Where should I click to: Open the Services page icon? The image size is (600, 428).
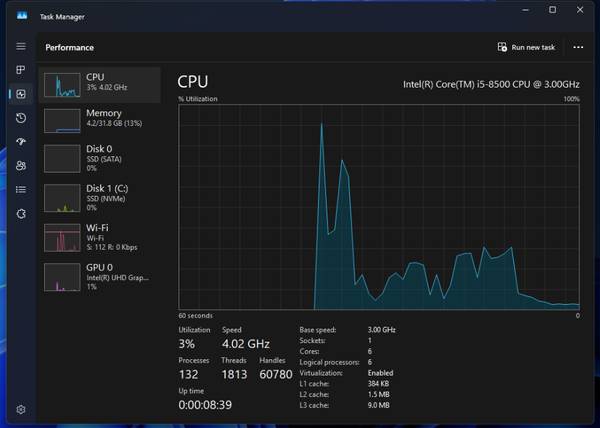click(21, 213)
